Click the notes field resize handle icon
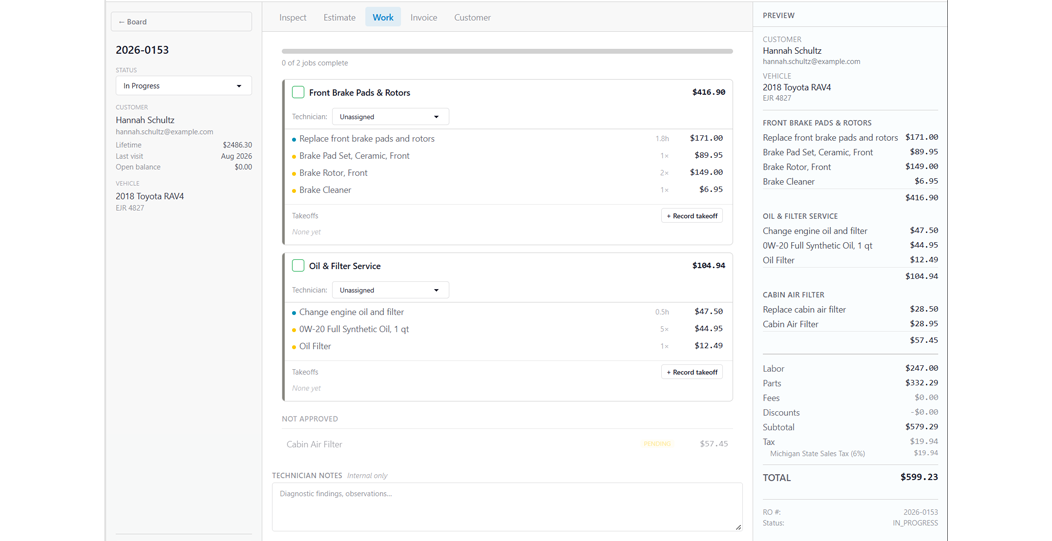Viewport: 1052px width, 541px height. coord(738,527)
